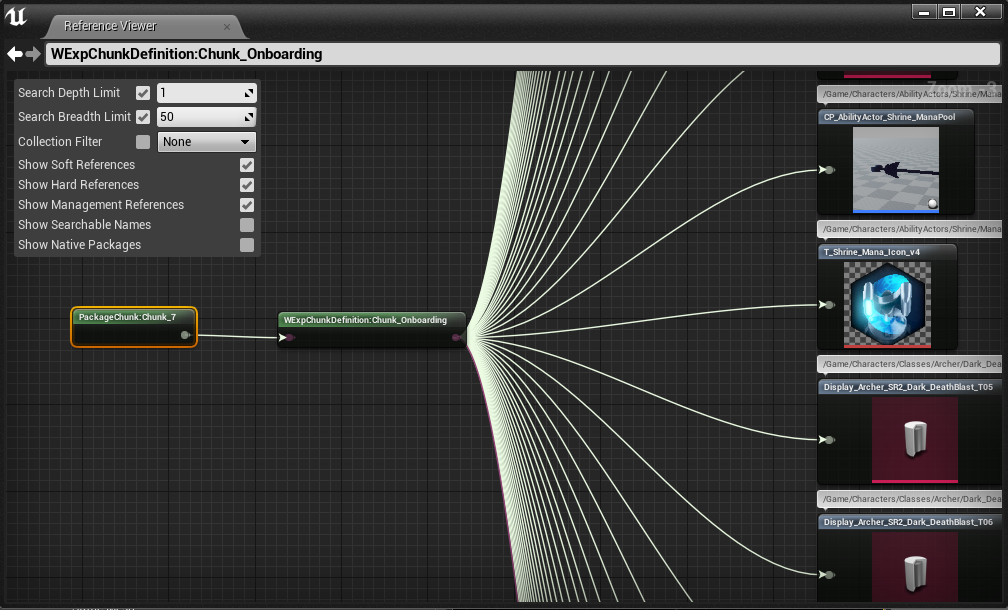The height and width of the screenshot is (610, 1008).
Task: Click the T_Shrine_Mana_Icon_v4 thumbnail
Action: click(887, 304)
